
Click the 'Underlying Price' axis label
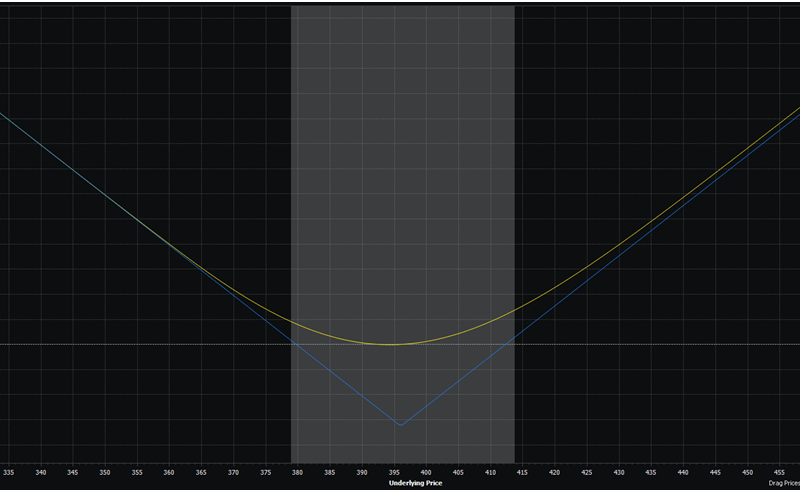point(415,483)
